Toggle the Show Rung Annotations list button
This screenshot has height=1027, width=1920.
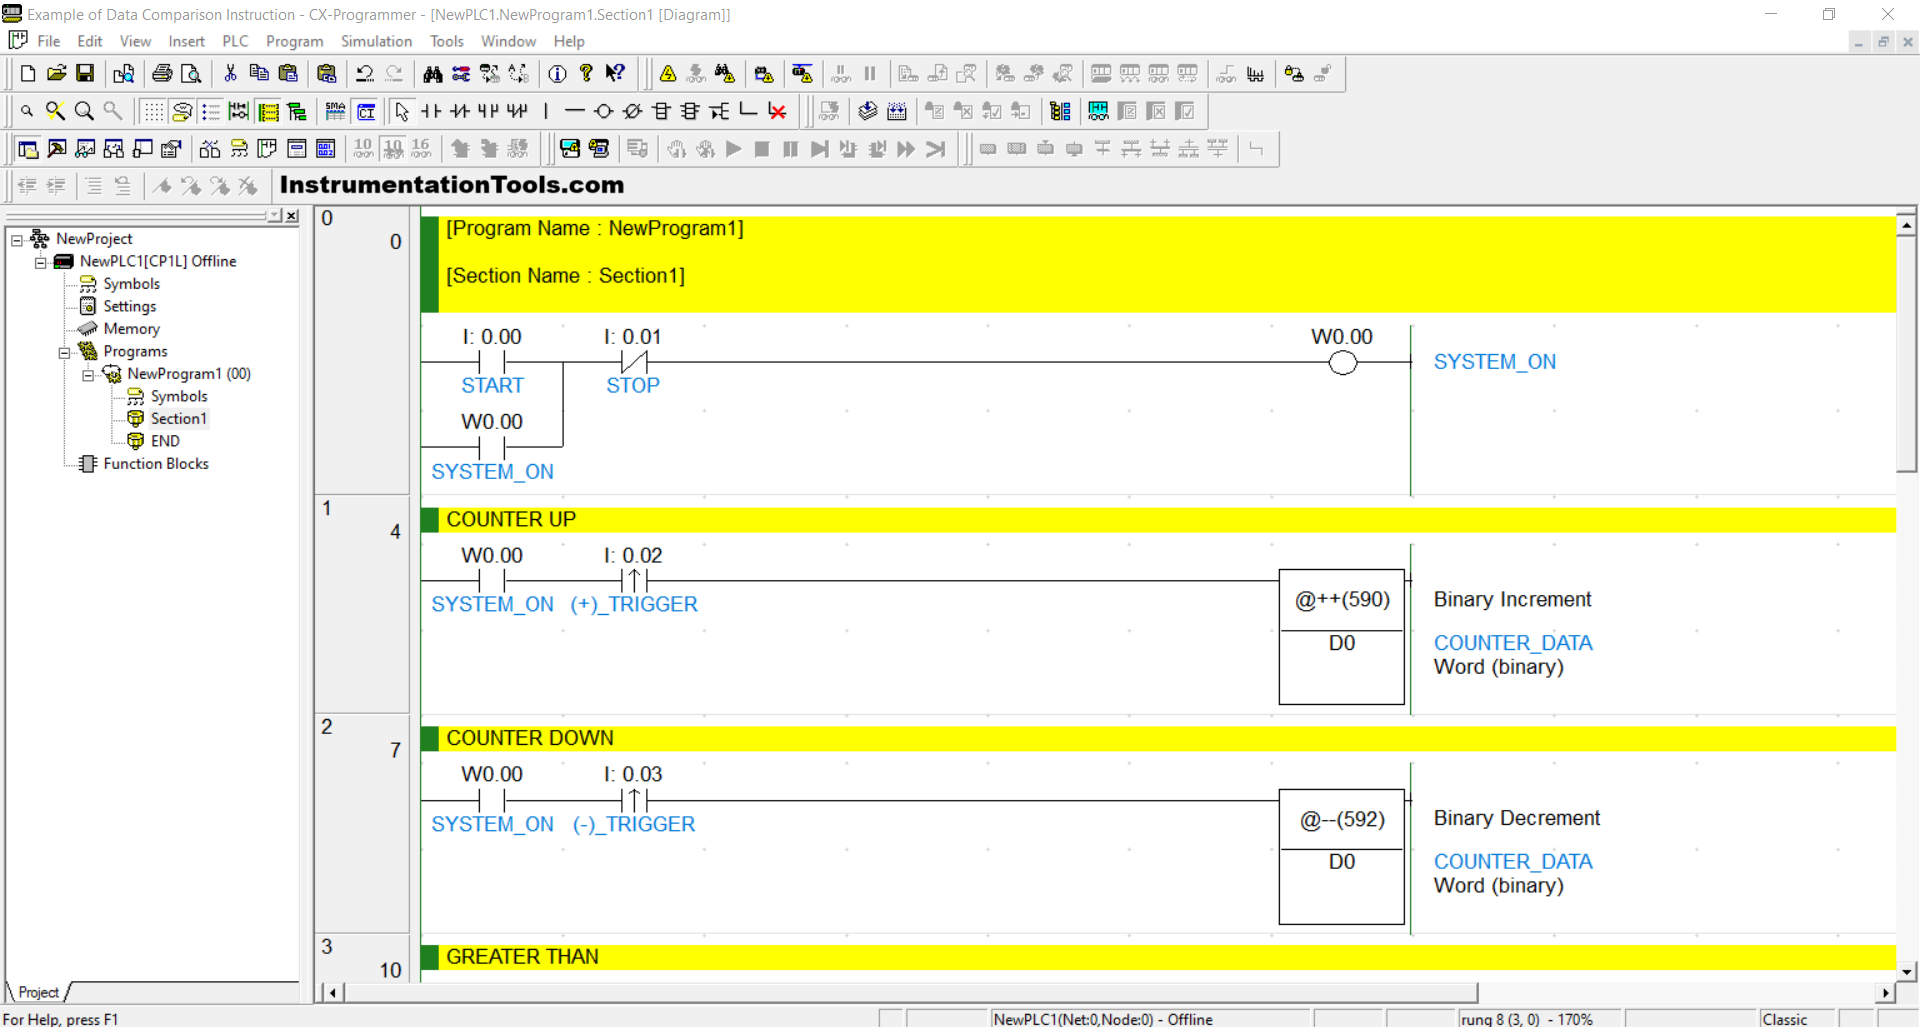point(211,111)
